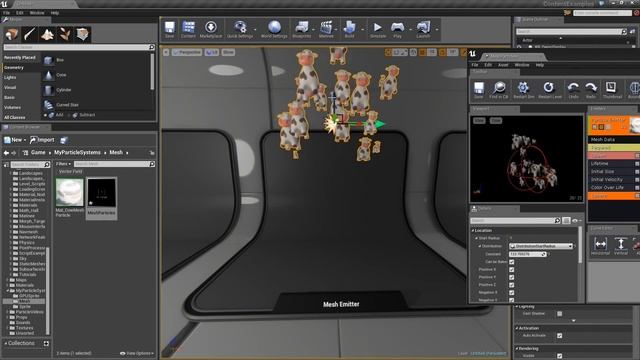
Task: Toggle the Negative X checkbox
Action: 511,293
